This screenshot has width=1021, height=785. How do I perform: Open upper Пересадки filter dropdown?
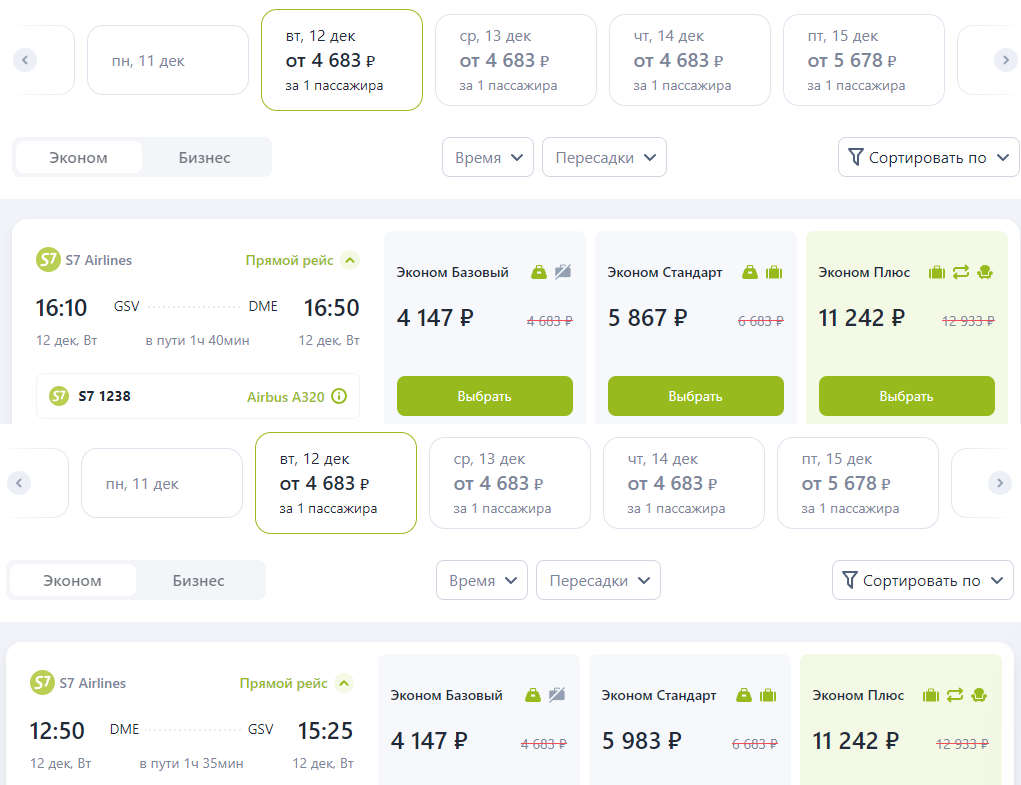[604, 157]
